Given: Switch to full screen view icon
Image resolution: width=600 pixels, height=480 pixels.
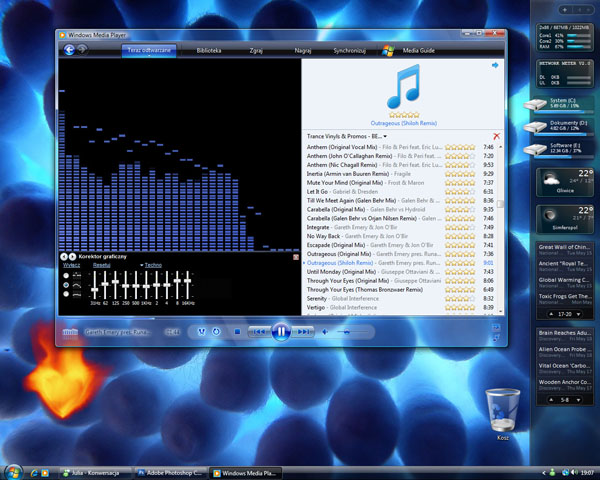Looking at the screenshot, I should click(x=496, y=327).
